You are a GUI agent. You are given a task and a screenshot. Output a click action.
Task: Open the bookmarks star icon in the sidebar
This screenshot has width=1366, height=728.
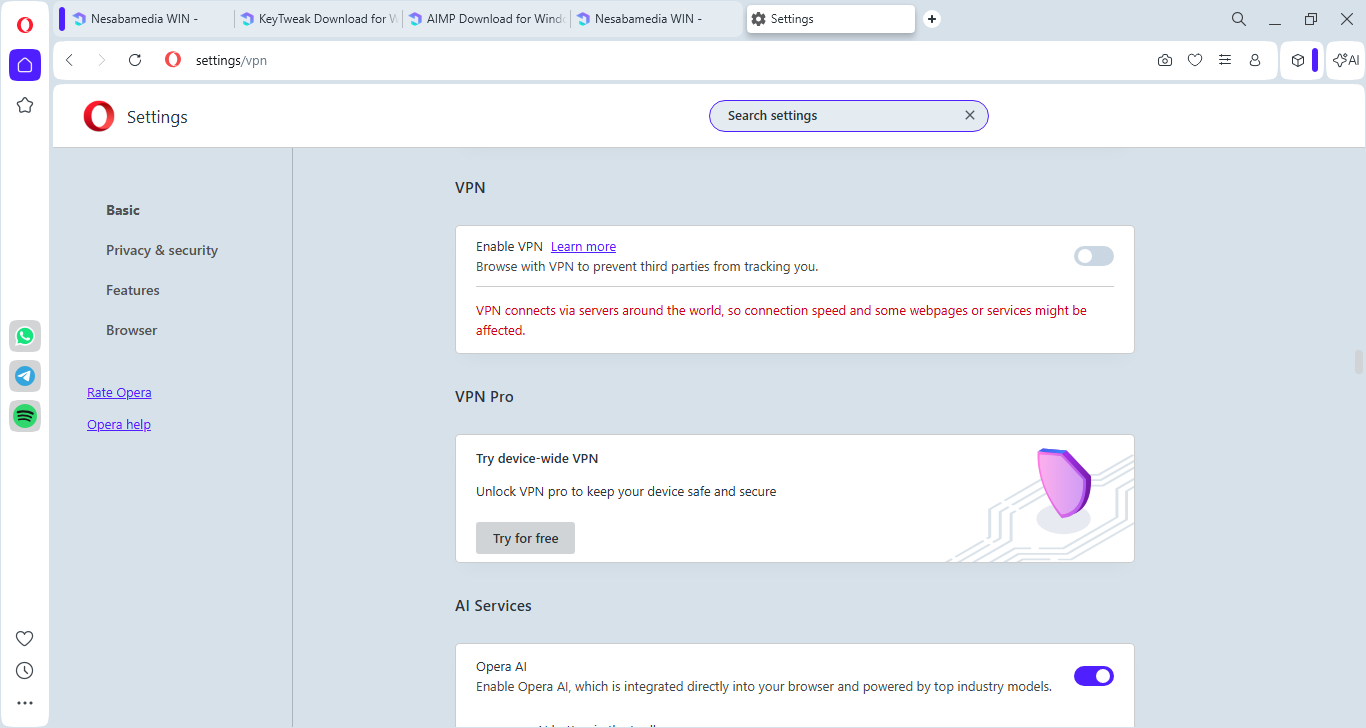[25, 105]
